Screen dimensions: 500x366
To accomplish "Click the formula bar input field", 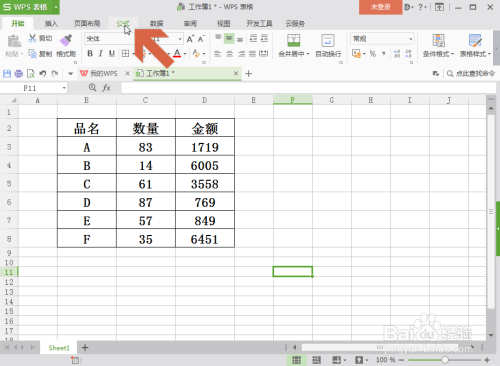I will (x=309, y=88).
